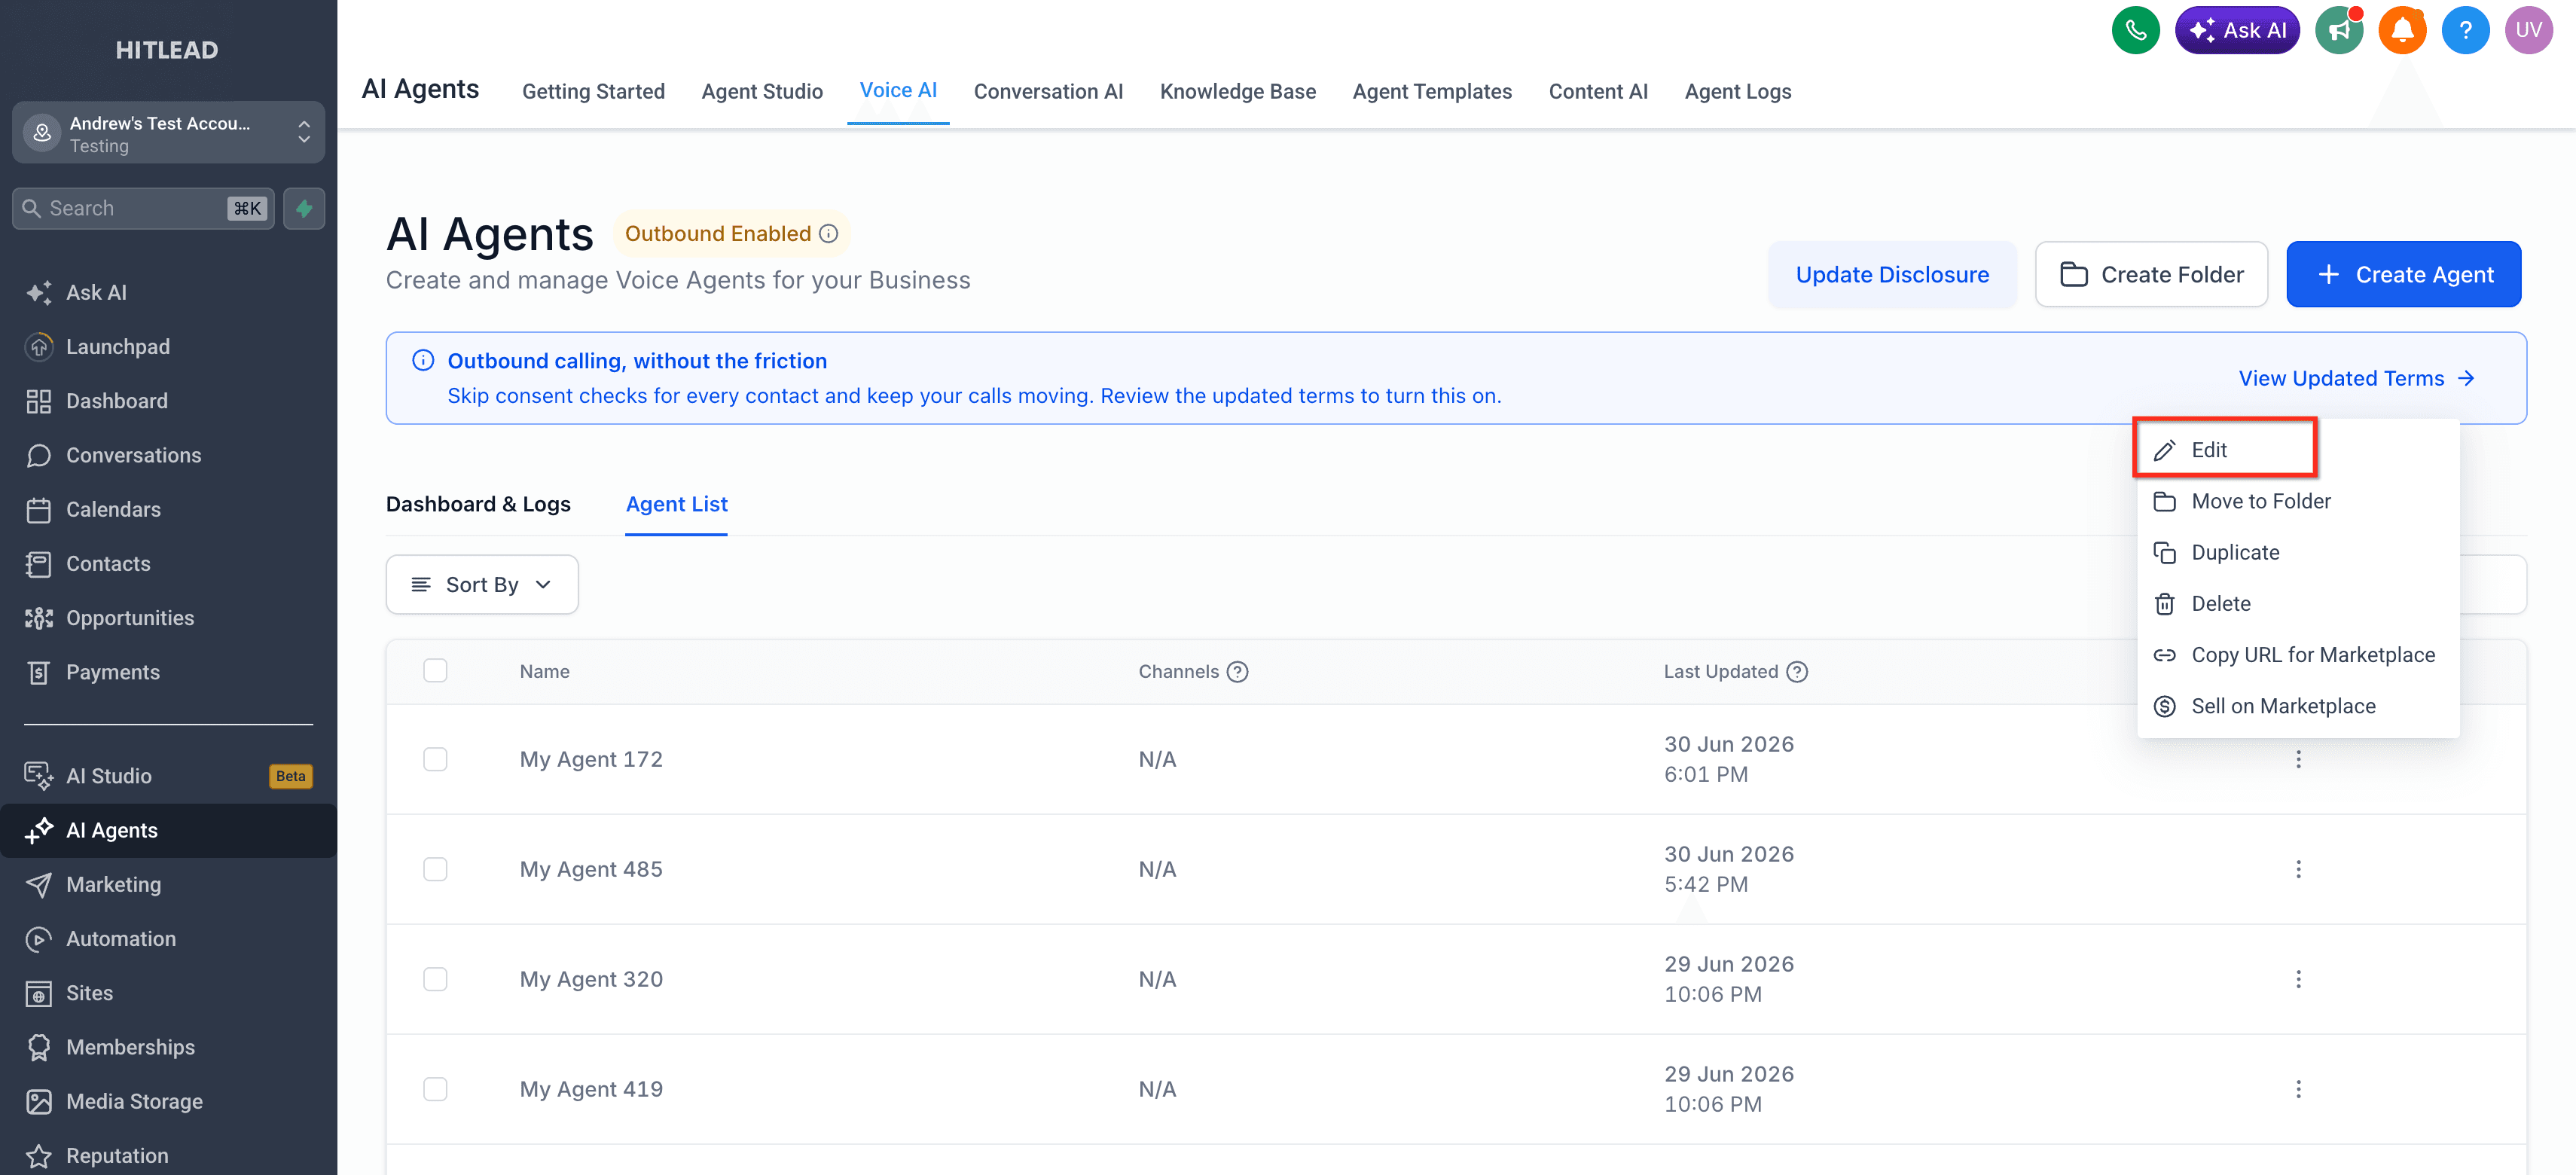Open Payments in the sidebar
This screenshot has width=2576, height=1175.
coord(168,672)
